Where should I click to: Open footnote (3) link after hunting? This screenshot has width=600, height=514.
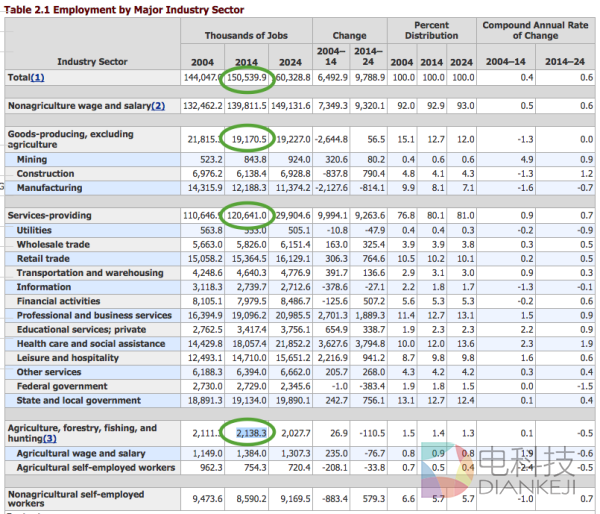tap(49, 438)
